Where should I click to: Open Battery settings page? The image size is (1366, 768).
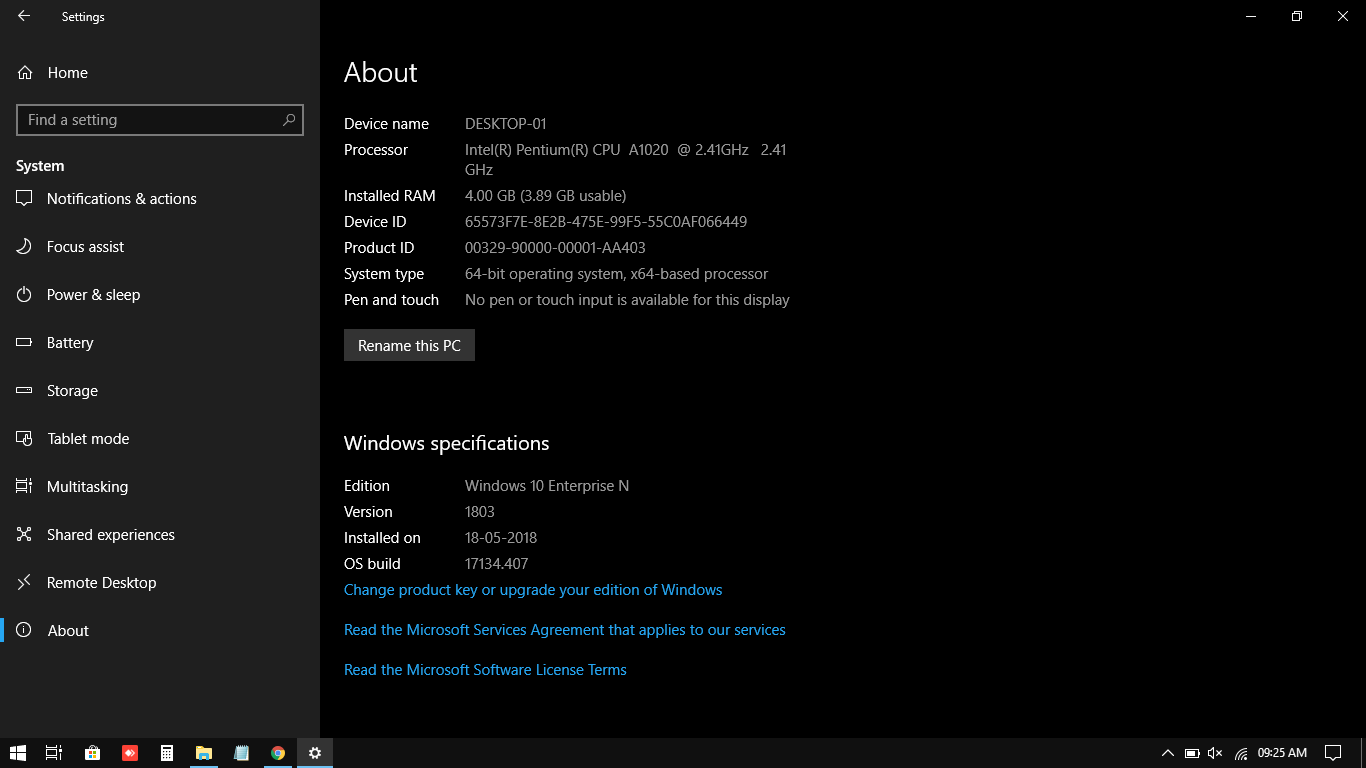160,343
